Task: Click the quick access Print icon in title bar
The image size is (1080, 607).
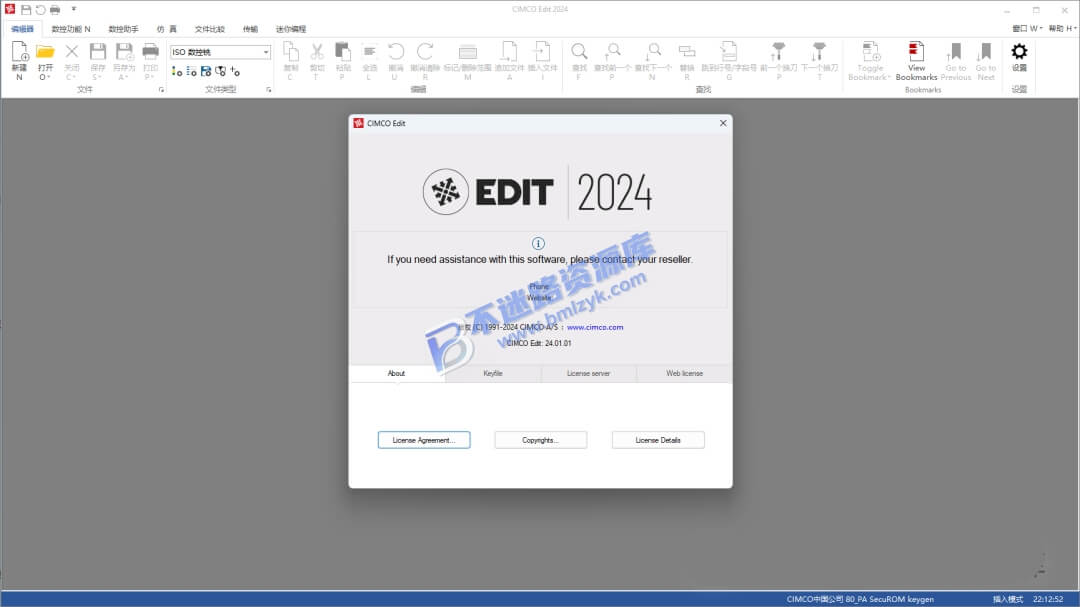Action: coord(55,10)
